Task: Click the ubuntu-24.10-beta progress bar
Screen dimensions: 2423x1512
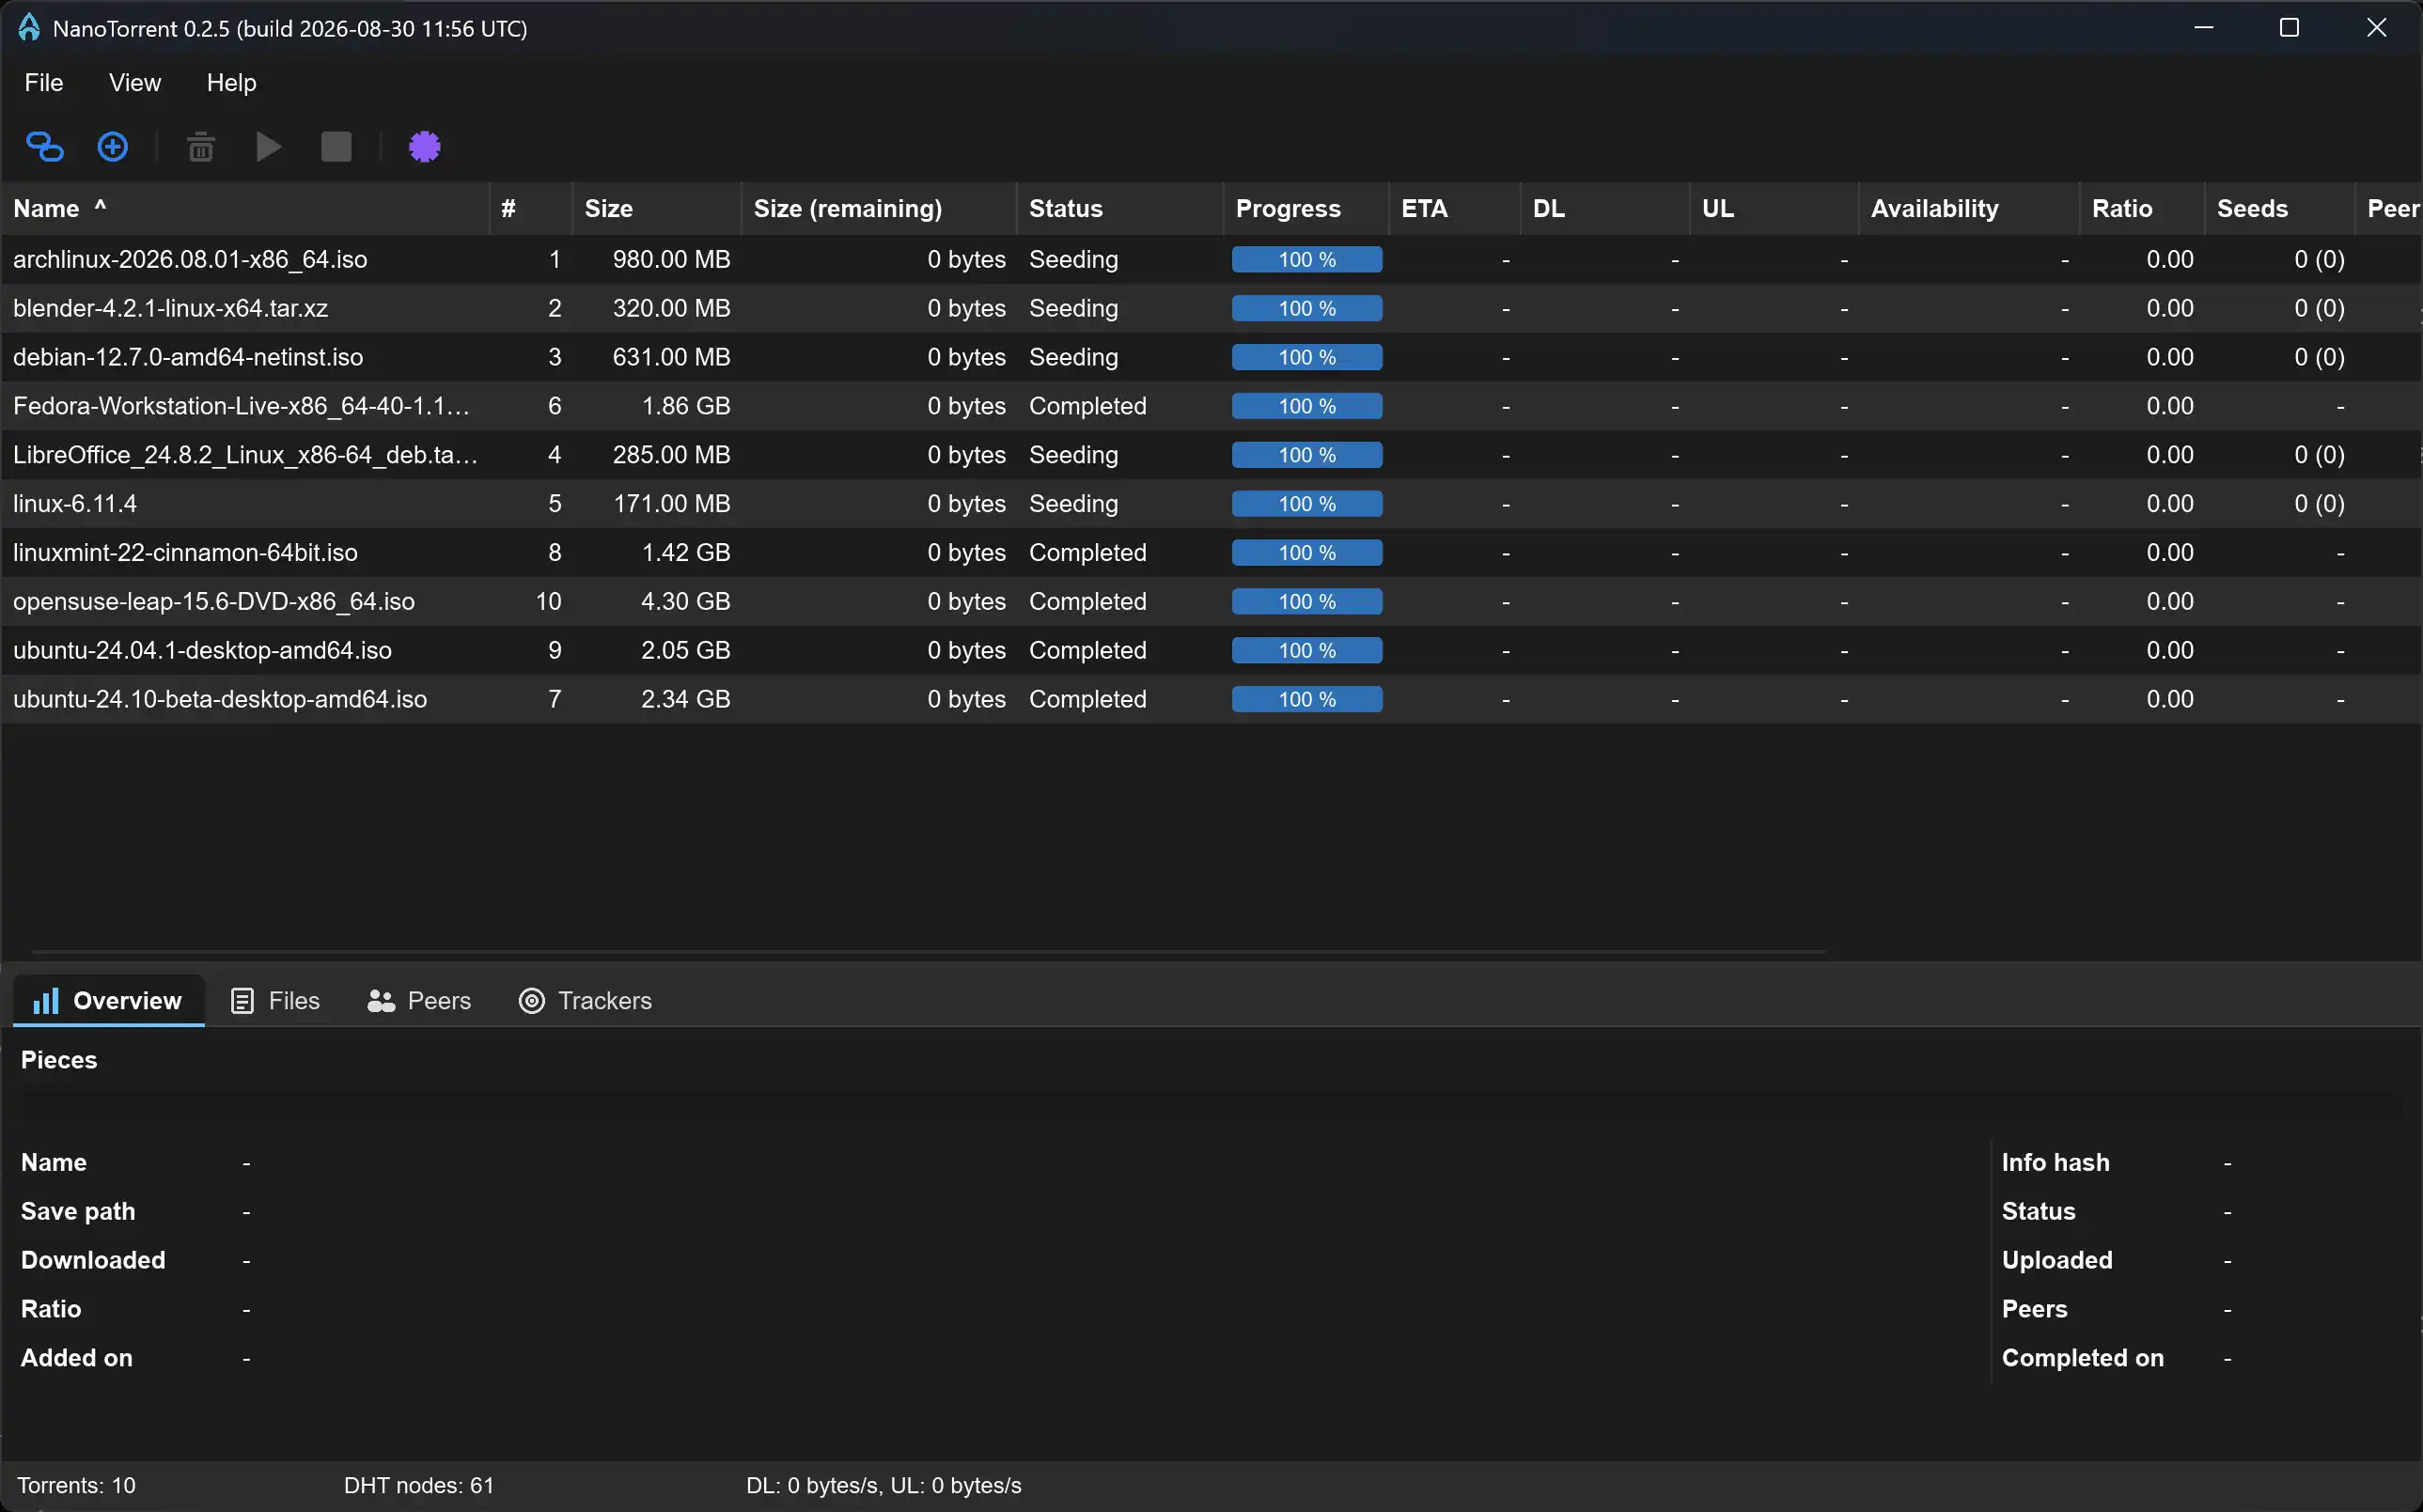Action: (x=1307, y=699)
